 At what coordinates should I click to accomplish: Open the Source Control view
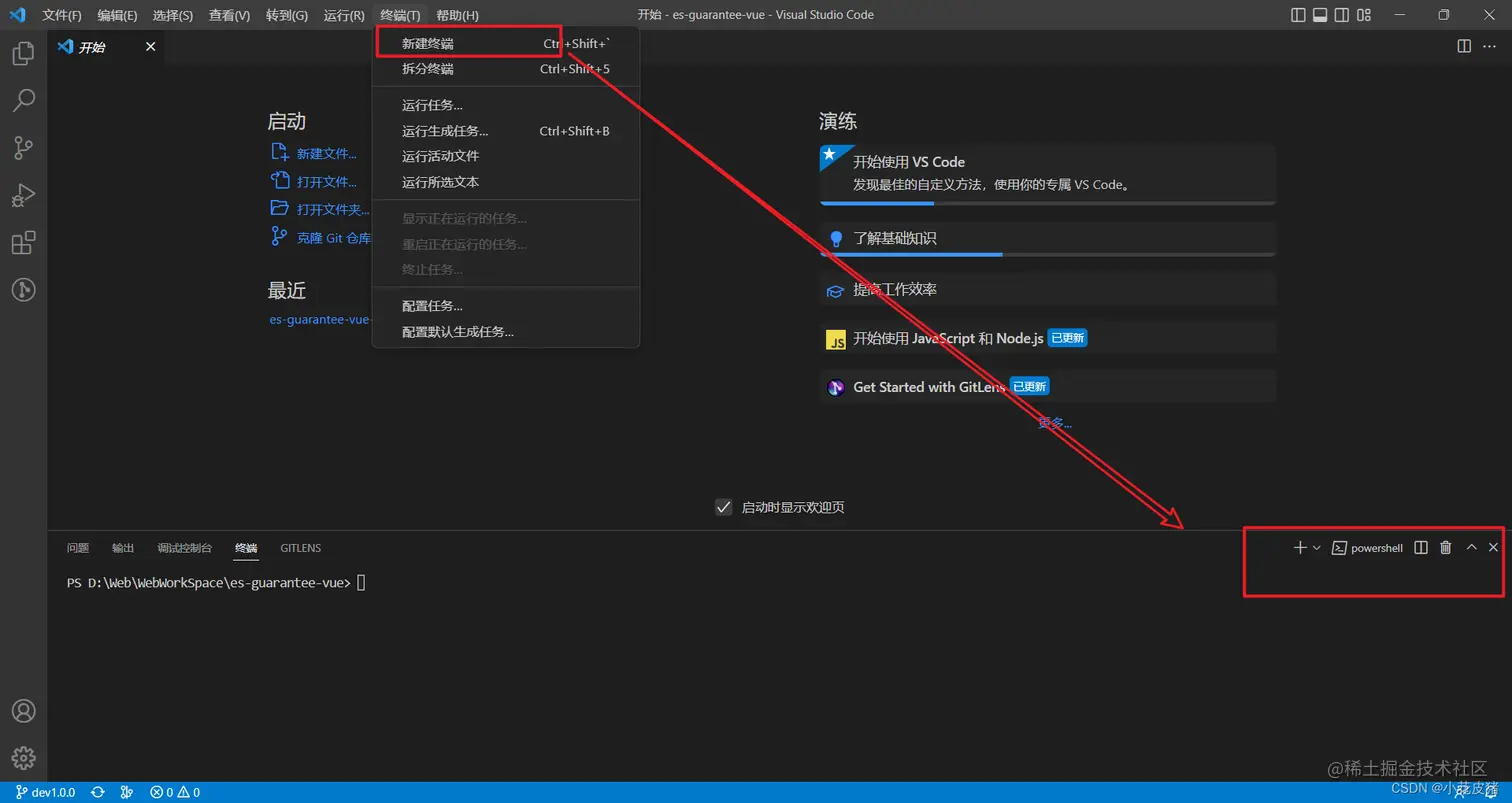(x=23, y=148)
